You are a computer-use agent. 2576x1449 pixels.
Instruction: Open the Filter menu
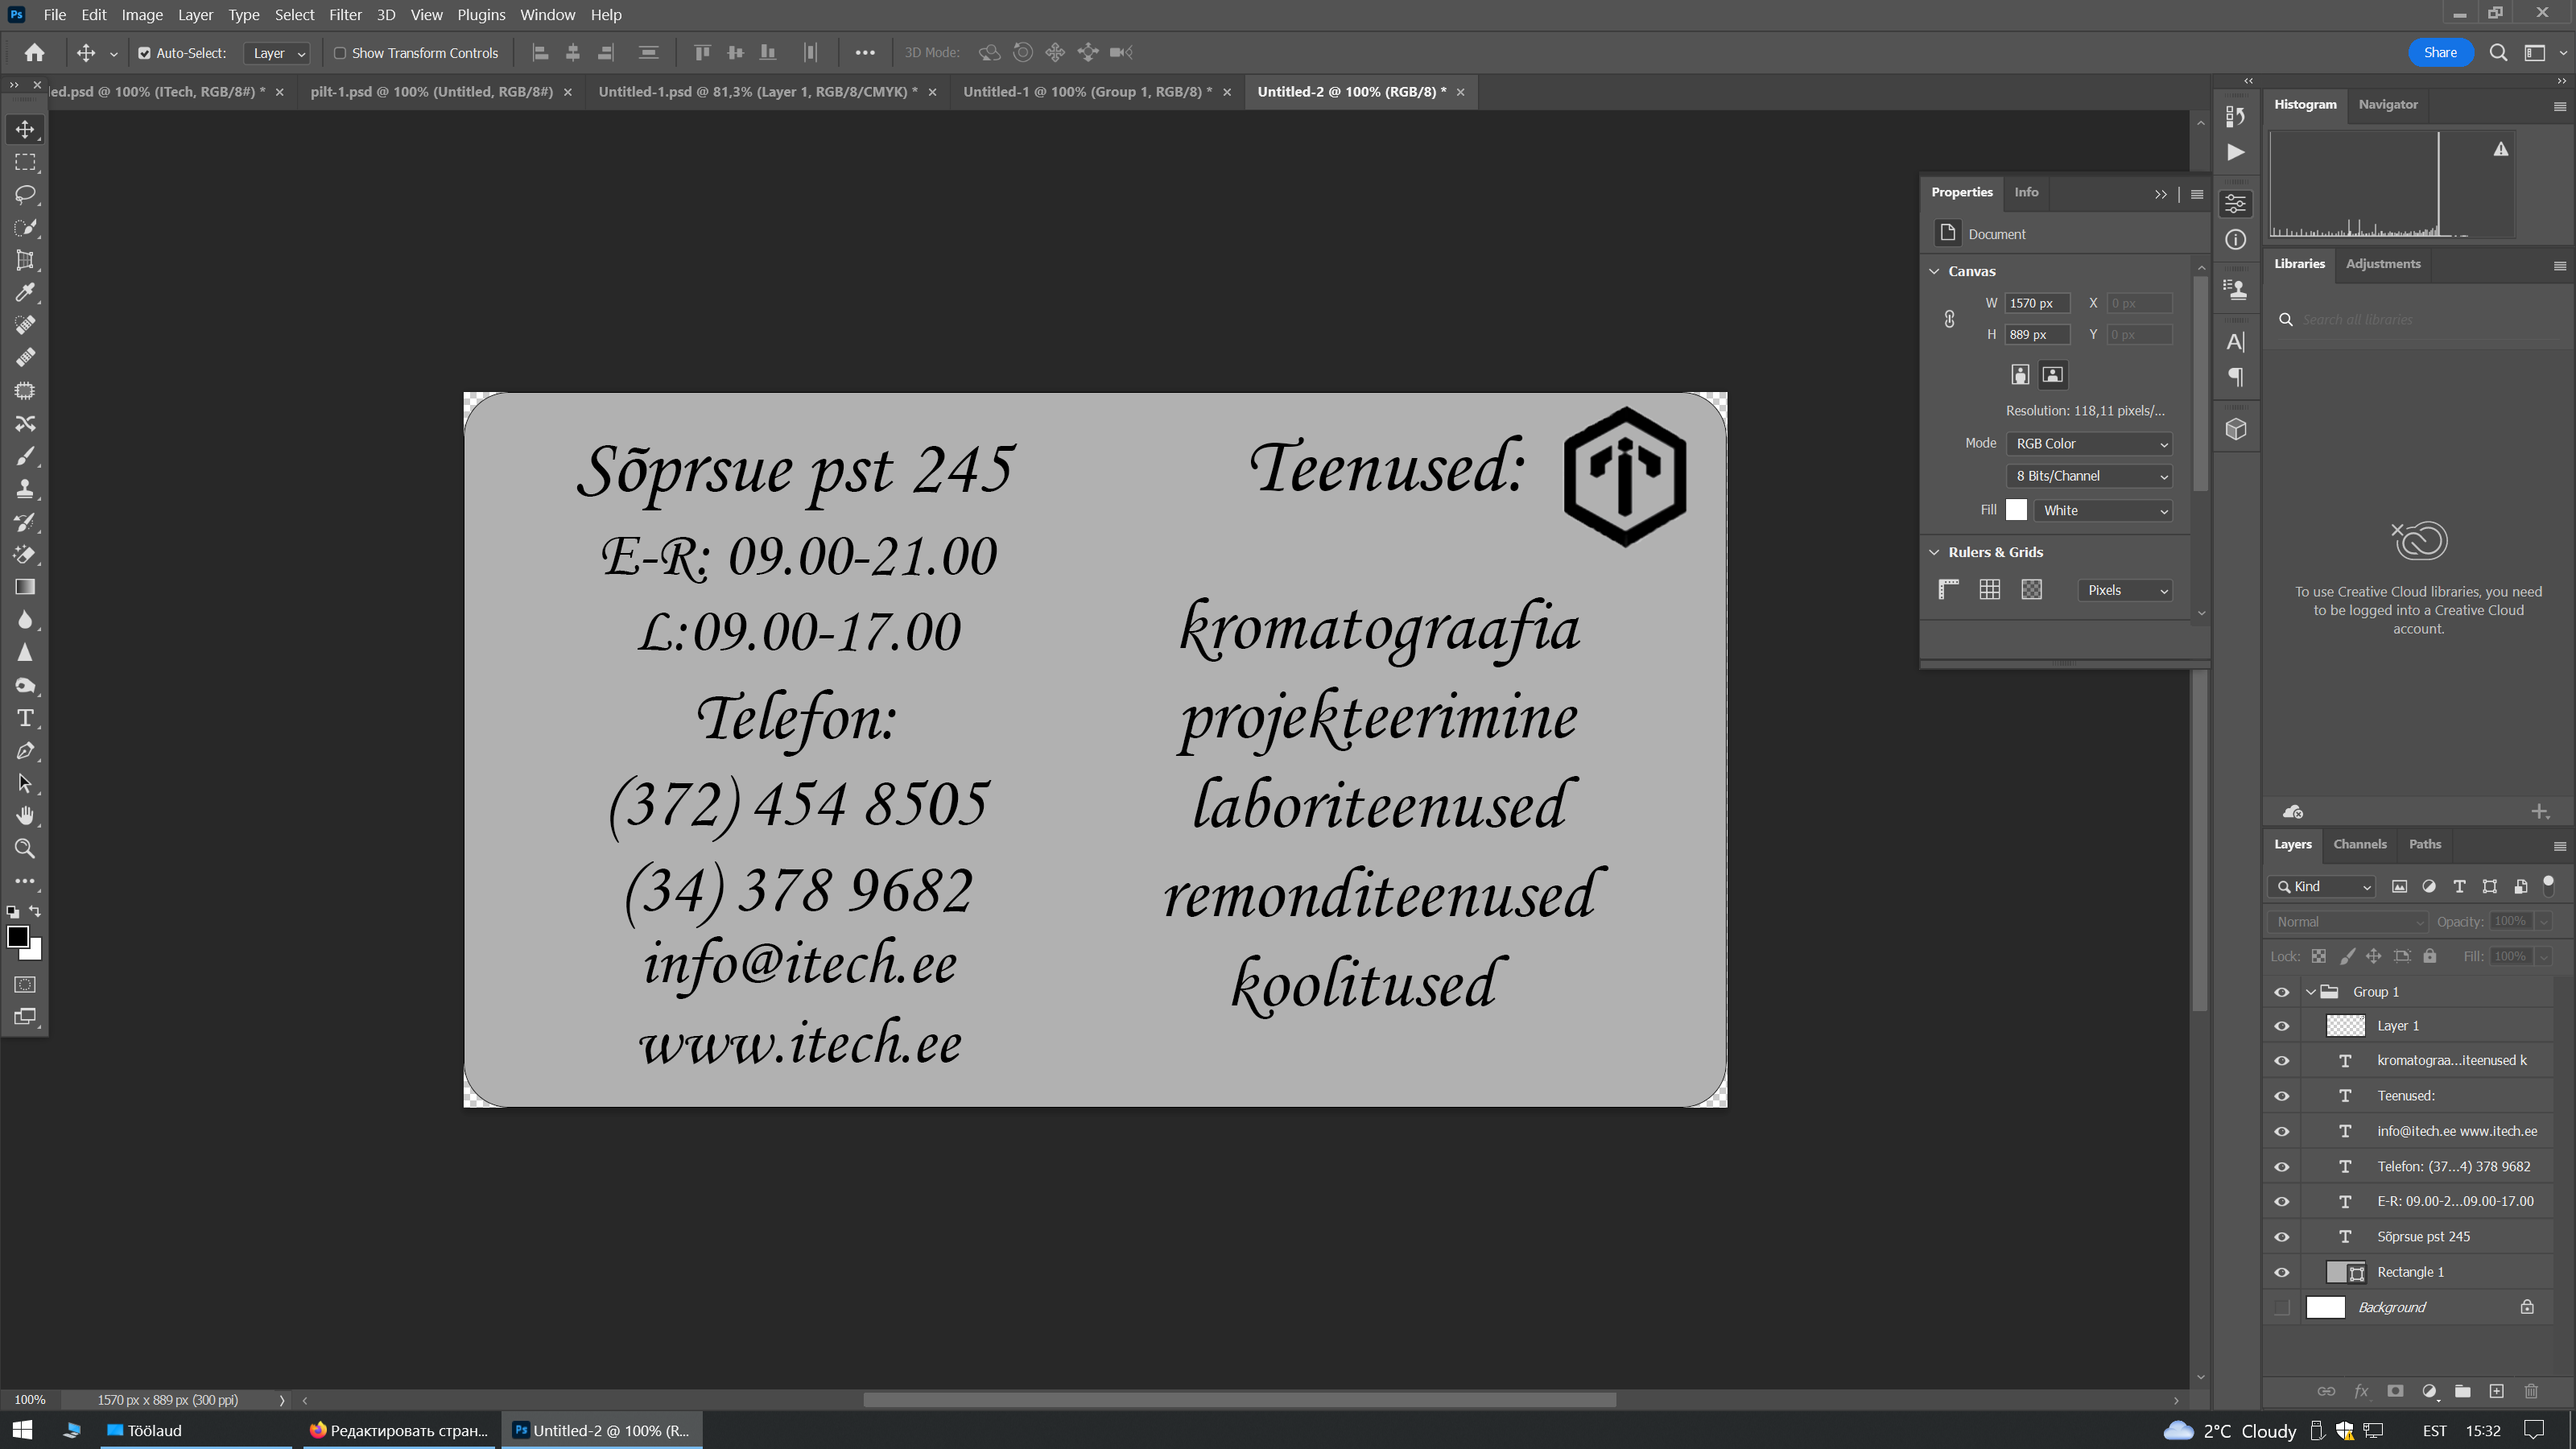coord(345,15)
